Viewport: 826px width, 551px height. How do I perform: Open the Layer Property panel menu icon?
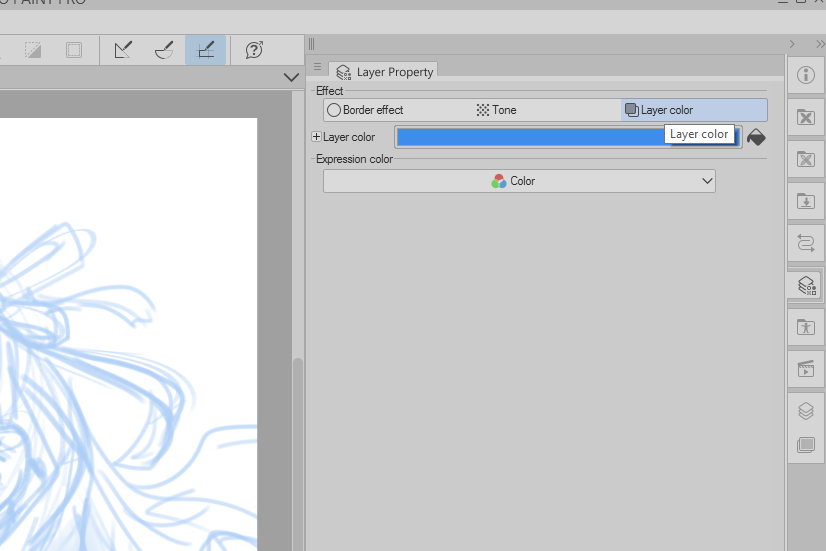317,67
